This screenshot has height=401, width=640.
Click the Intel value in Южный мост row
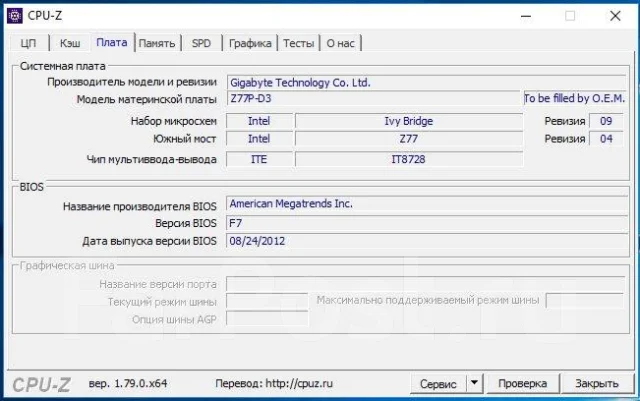click(259, 139)
